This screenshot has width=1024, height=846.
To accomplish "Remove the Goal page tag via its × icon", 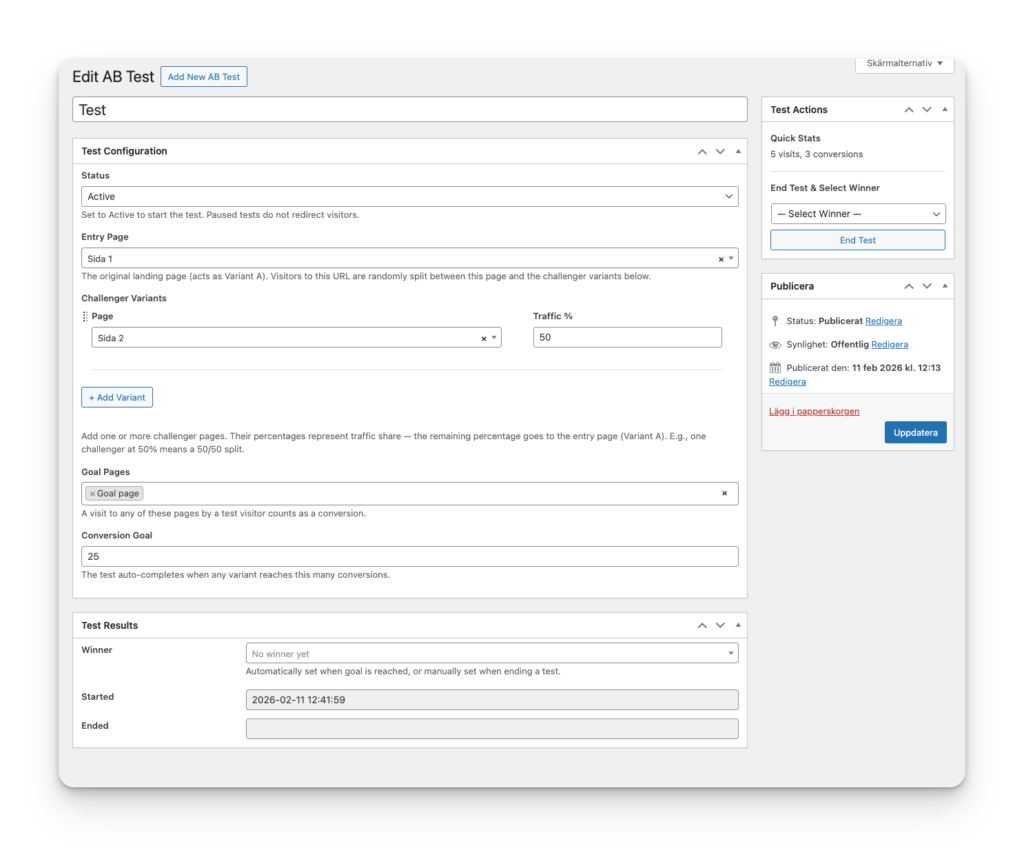I will pyautogui.click(x=95, y=492).
